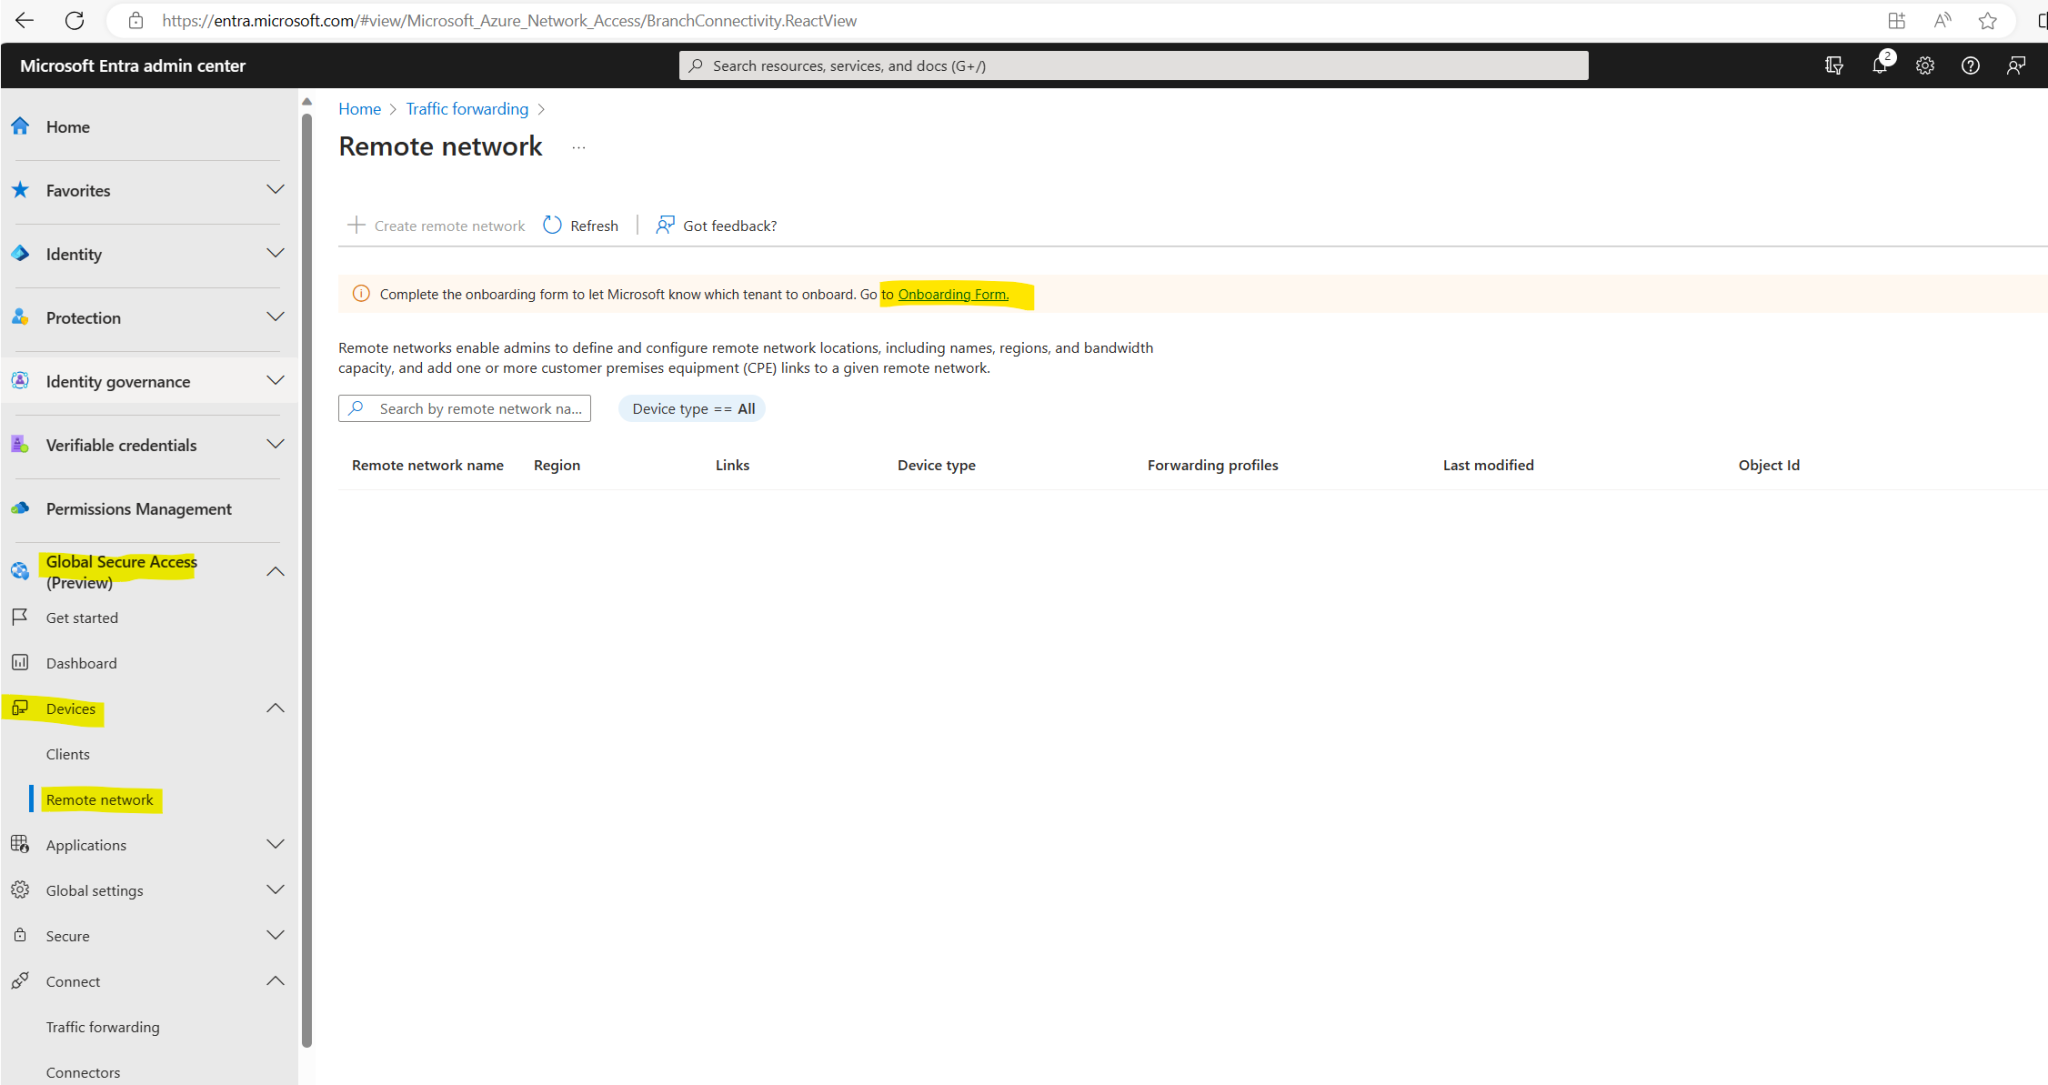Collapse the Devices section
This screenshot has height=1085, width=2048.
pyautogui.click(x=276, y=707)
